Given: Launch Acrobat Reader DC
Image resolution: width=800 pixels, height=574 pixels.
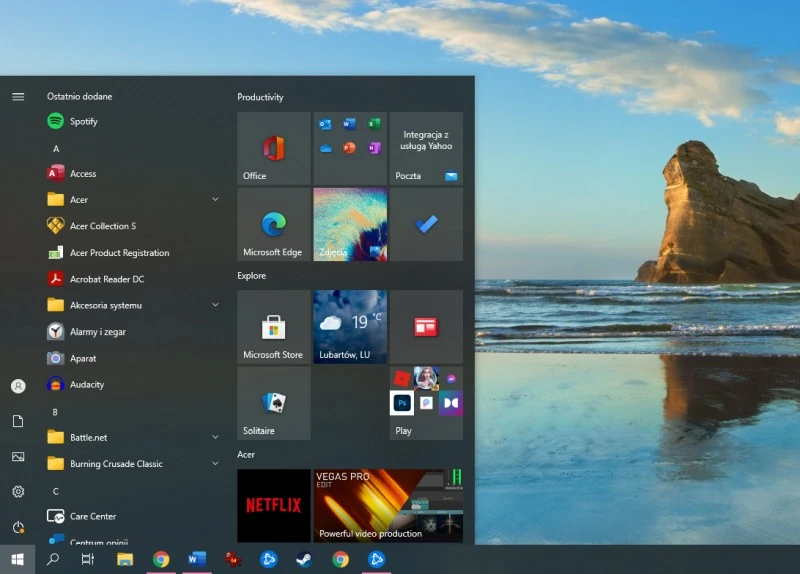Looking at the screenshot, I should [x=133, y=279].
